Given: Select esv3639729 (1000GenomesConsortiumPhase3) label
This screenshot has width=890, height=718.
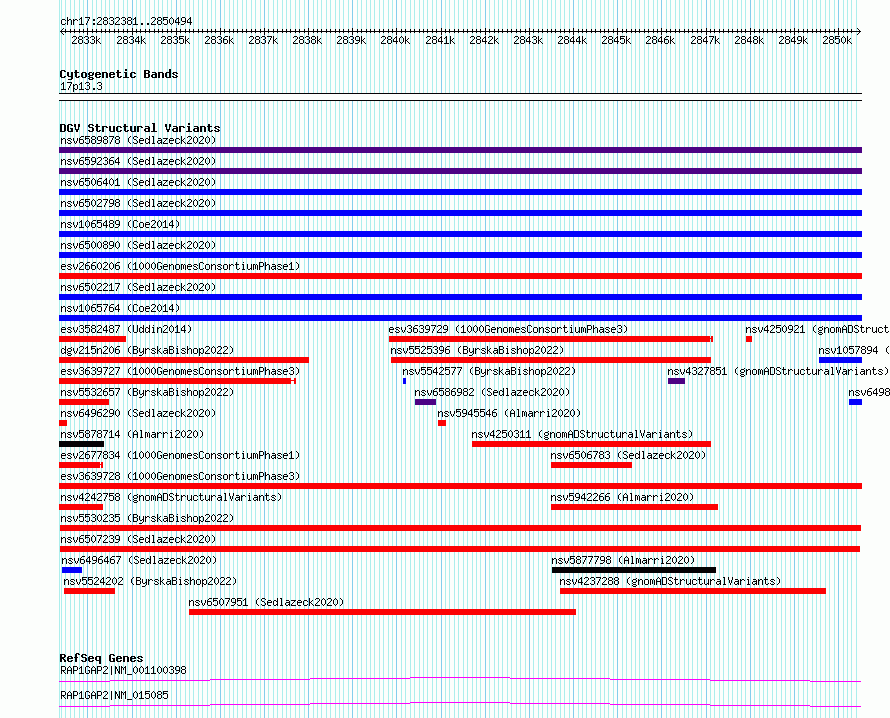Looking at the screenshot, I should (x=508, y=329).
